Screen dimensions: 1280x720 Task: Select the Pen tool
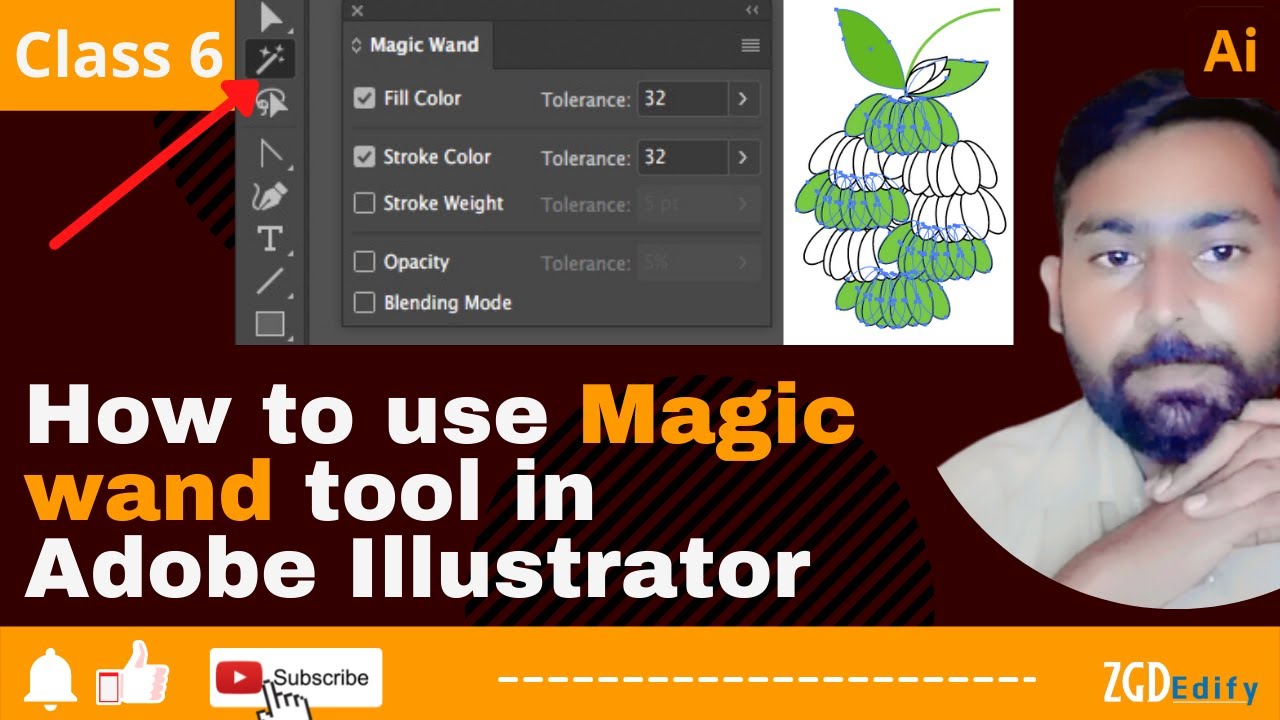click(x=270, y=196)
